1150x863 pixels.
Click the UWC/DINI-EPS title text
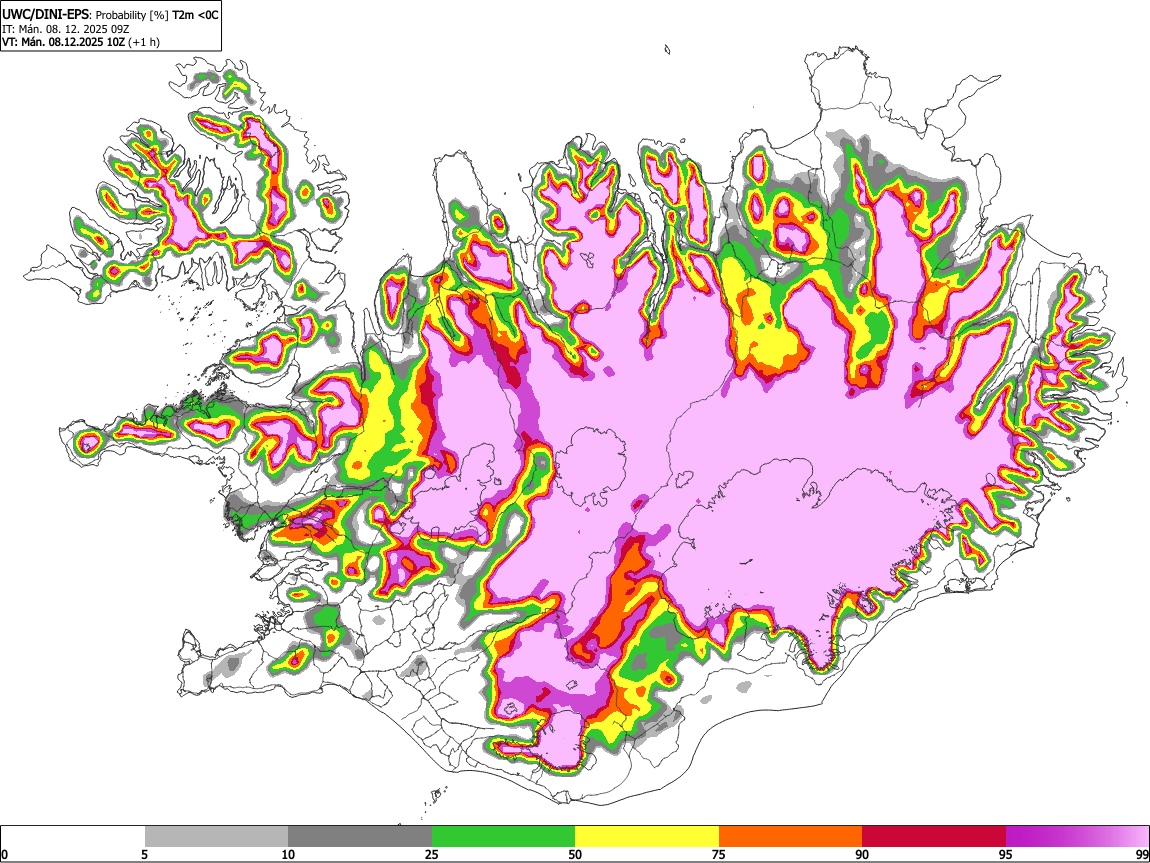[x=45, y=15]
